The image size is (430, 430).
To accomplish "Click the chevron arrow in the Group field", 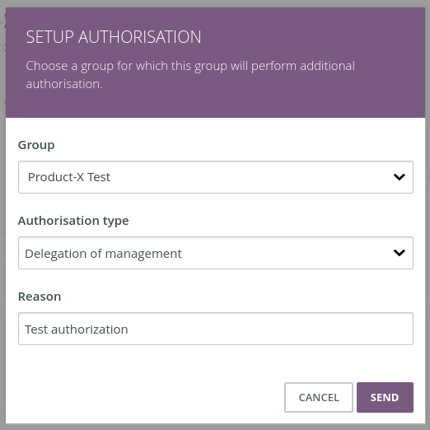I will 399,177.
